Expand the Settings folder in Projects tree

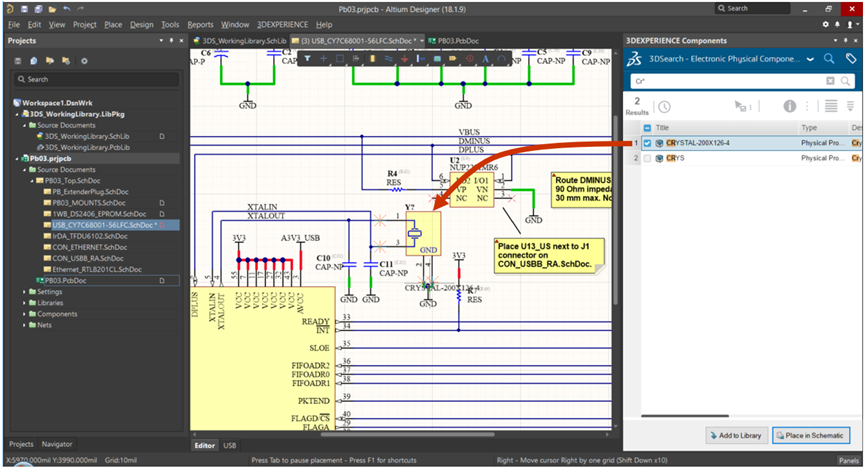click(x=24, y=291)
